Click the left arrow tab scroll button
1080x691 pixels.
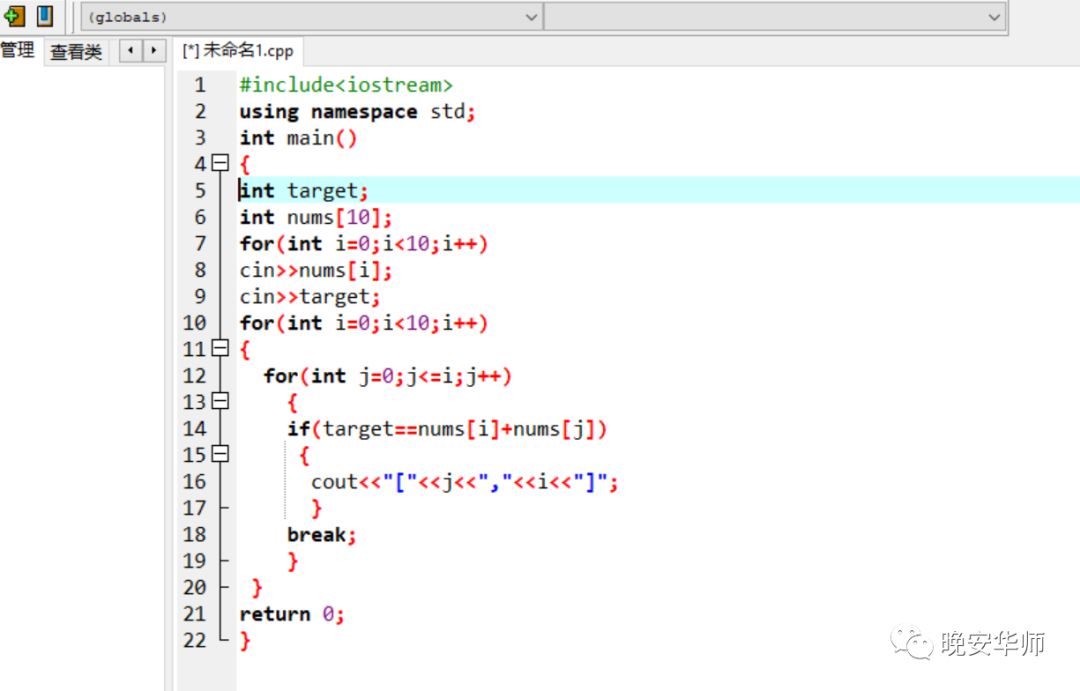(x=130, y=50)
